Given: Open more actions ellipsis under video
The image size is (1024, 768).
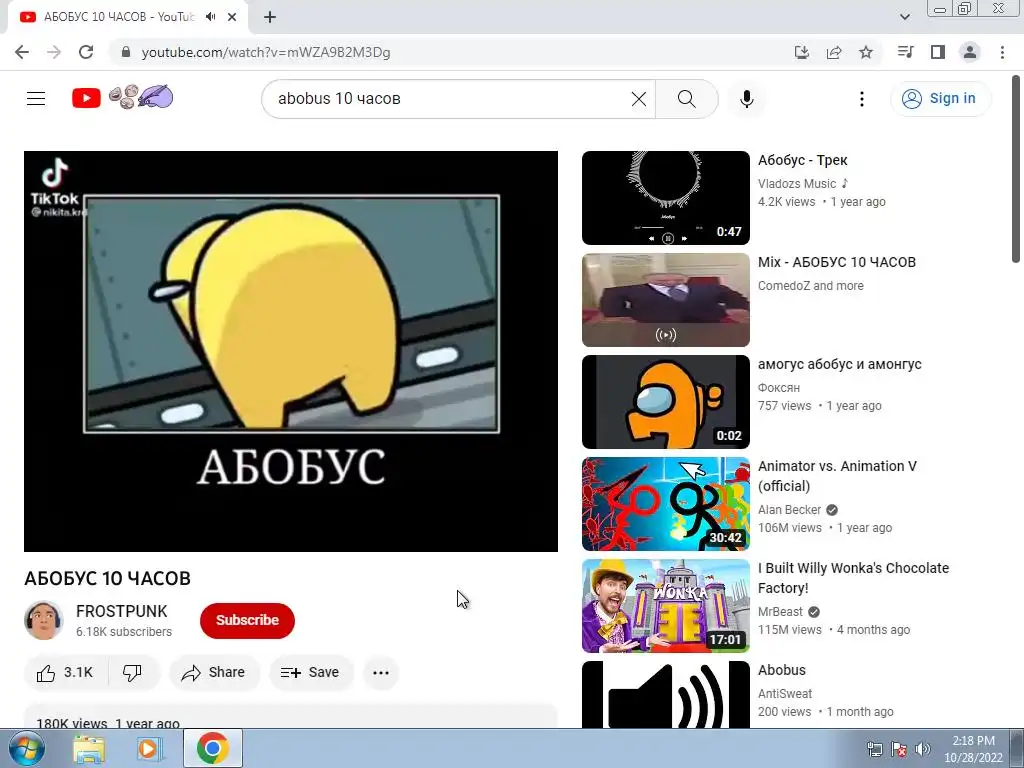Looking at the screenshot, I should point(381,673).
